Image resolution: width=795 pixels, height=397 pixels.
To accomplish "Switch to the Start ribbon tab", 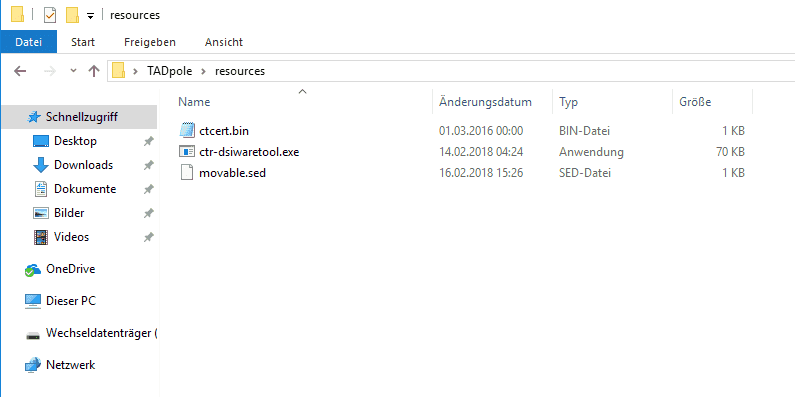I will 83,42.
